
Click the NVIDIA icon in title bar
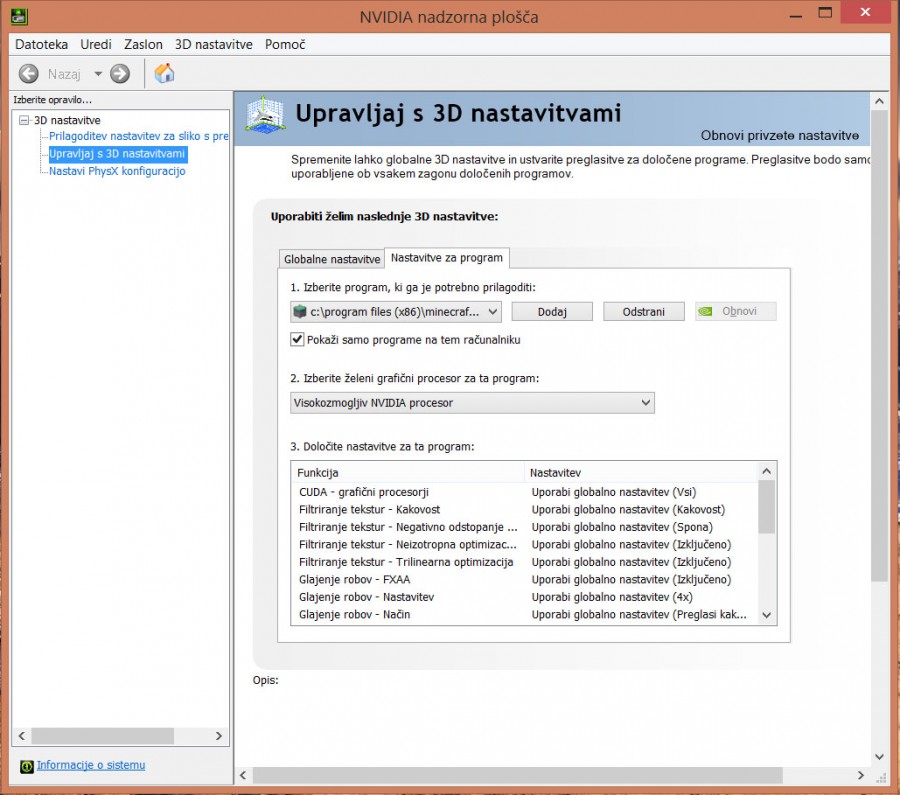point(18,16)
